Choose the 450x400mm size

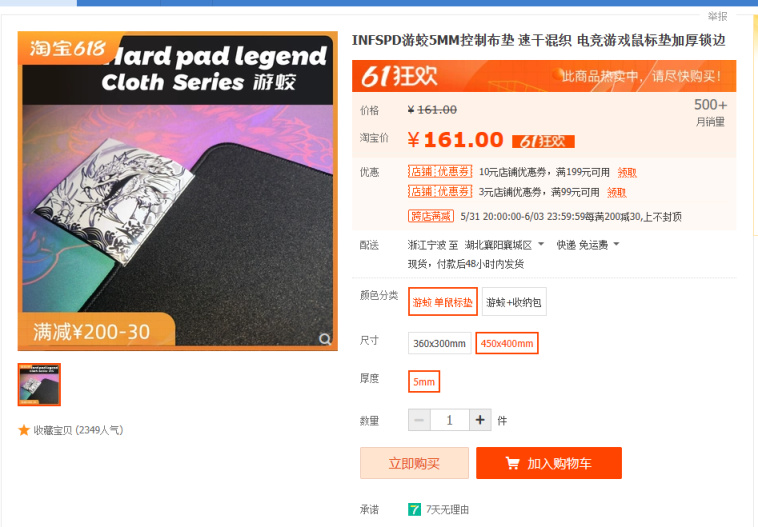507,343
